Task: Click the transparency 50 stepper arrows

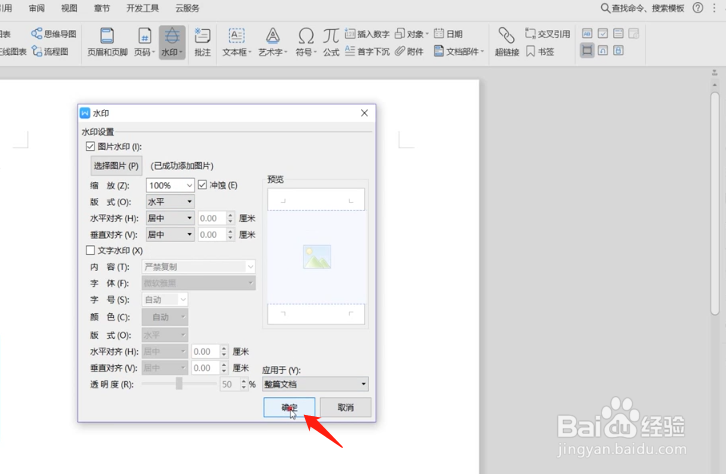Action: tap(244, 384)
